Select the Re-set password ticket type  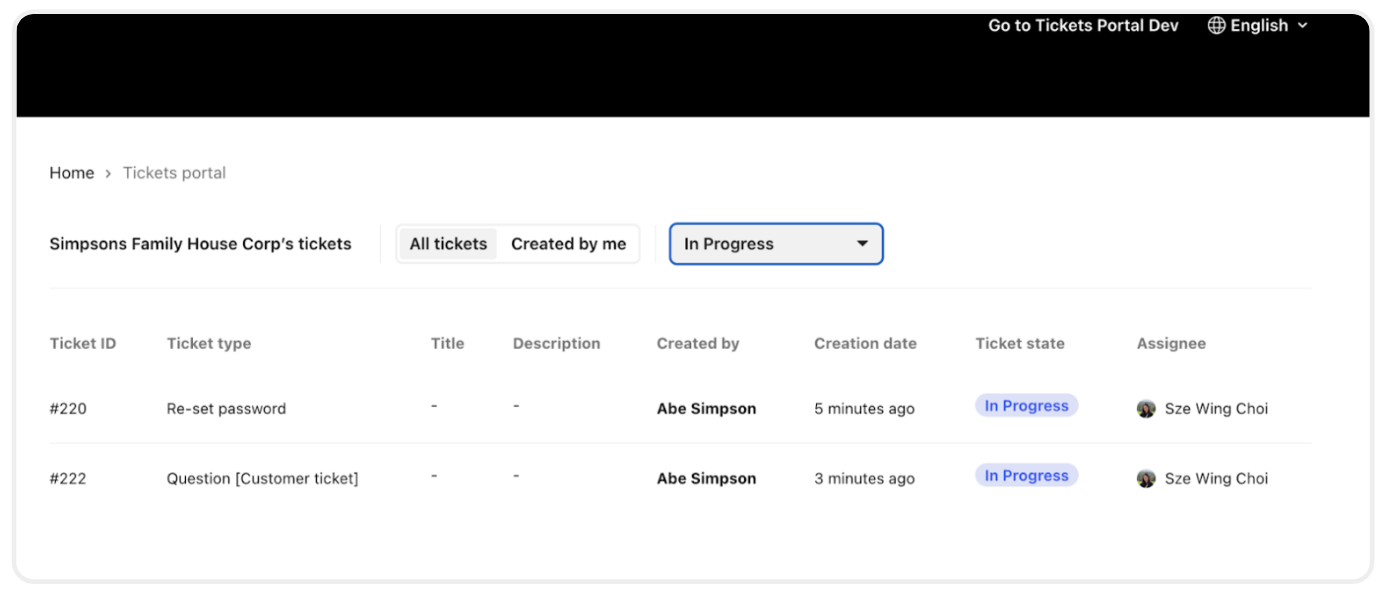pos(226,409)
